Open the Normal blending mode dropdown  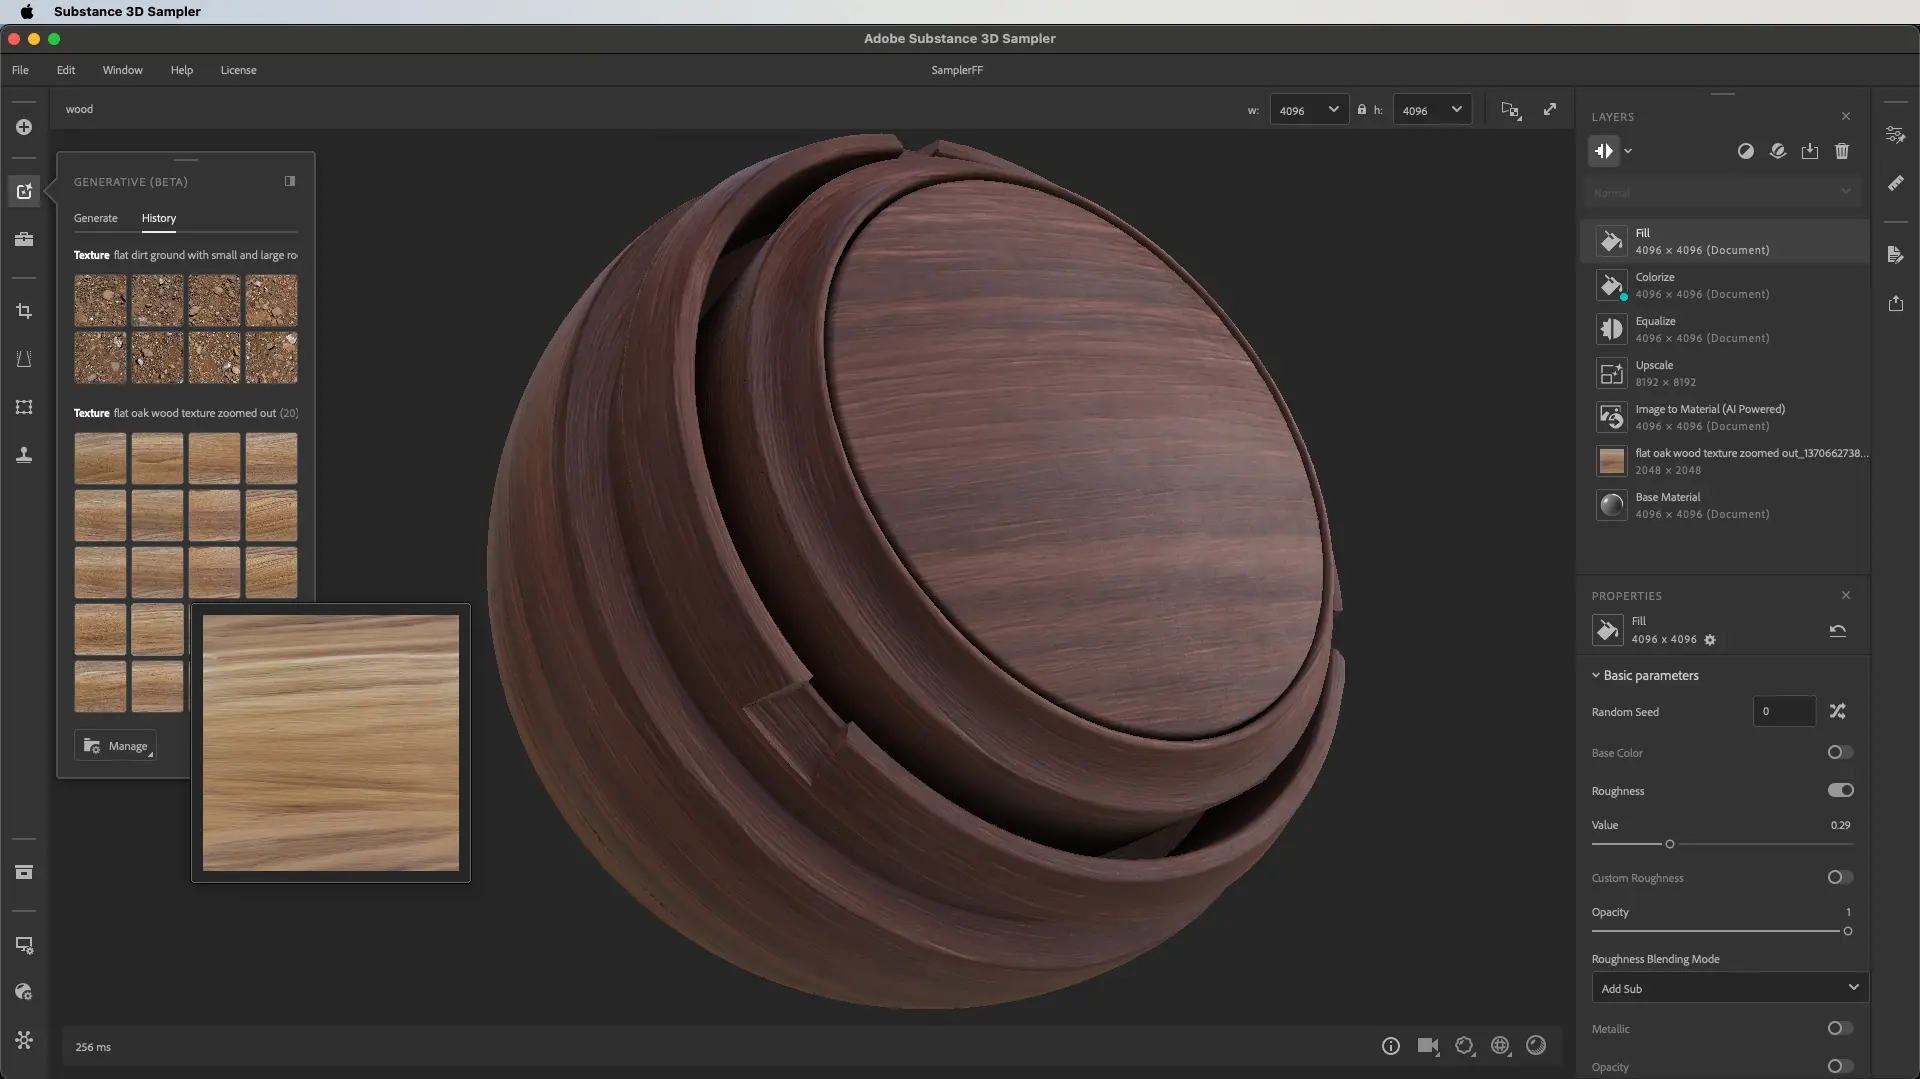(x=1722, y=192)
